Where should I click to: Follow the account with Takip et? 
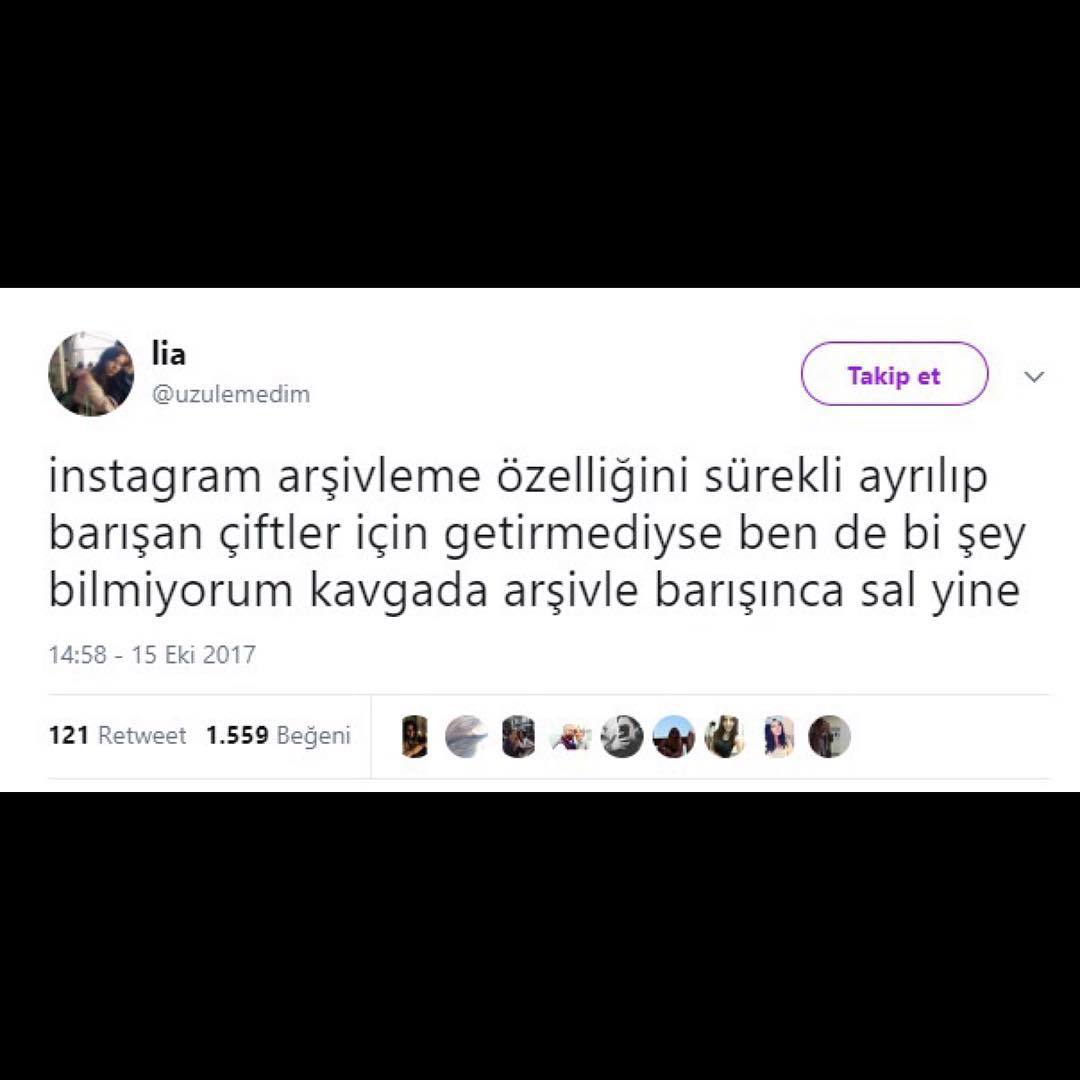tap(894, 374)
